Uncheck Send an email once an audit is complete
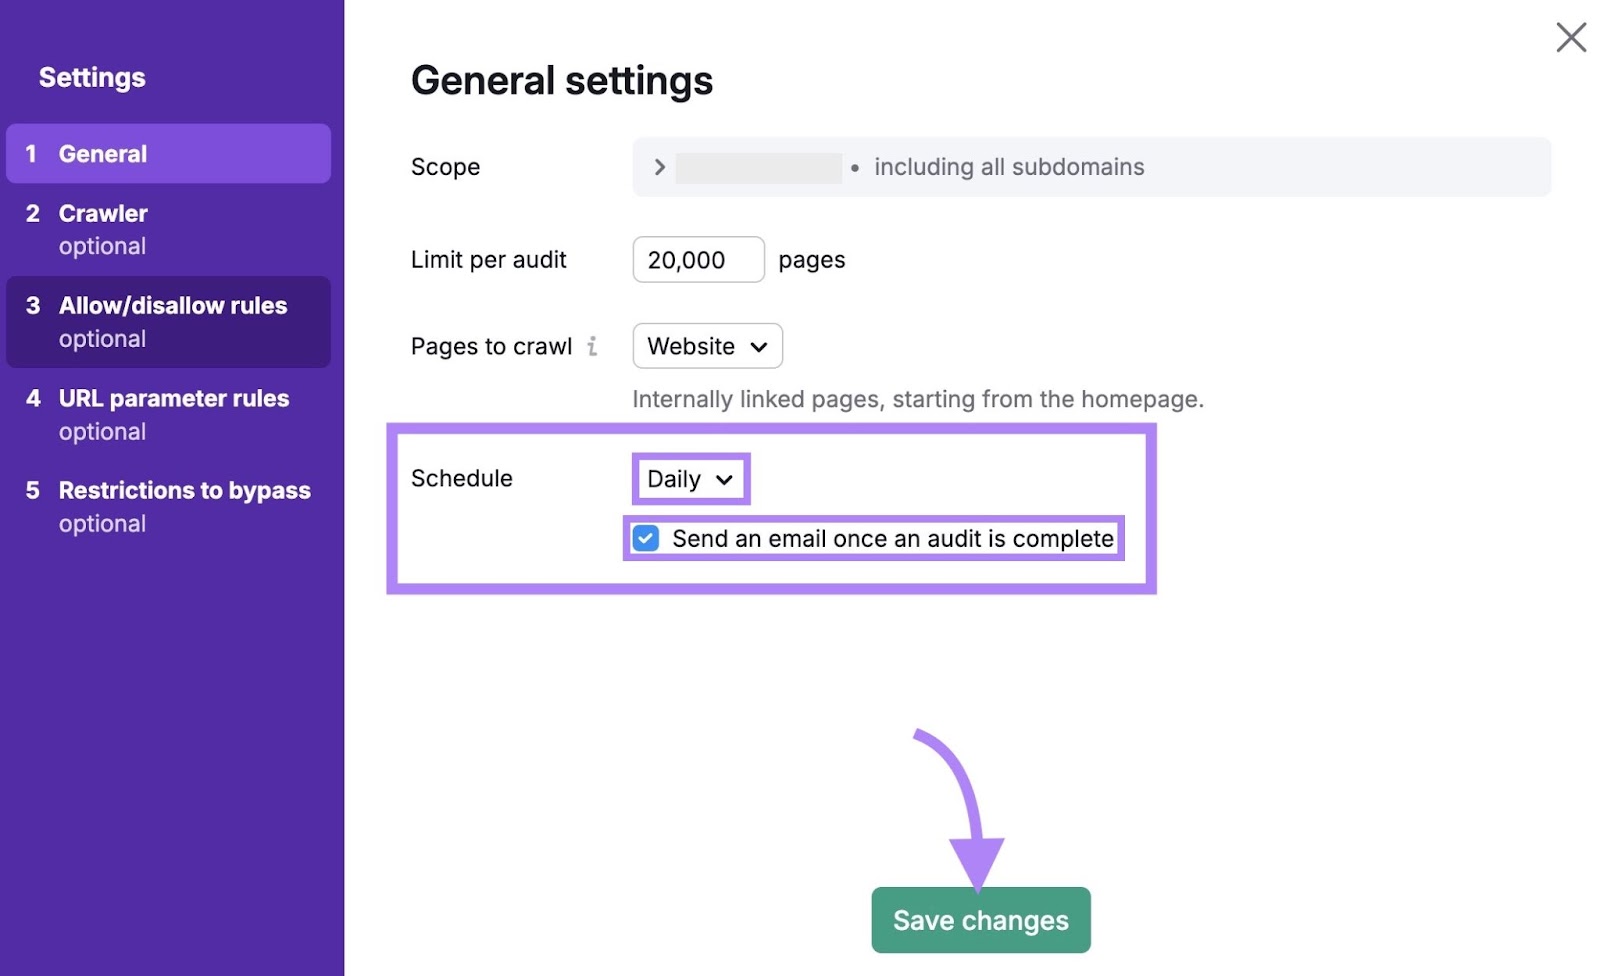The width and height of the screenshot is (1600, 976). [646, 538]
